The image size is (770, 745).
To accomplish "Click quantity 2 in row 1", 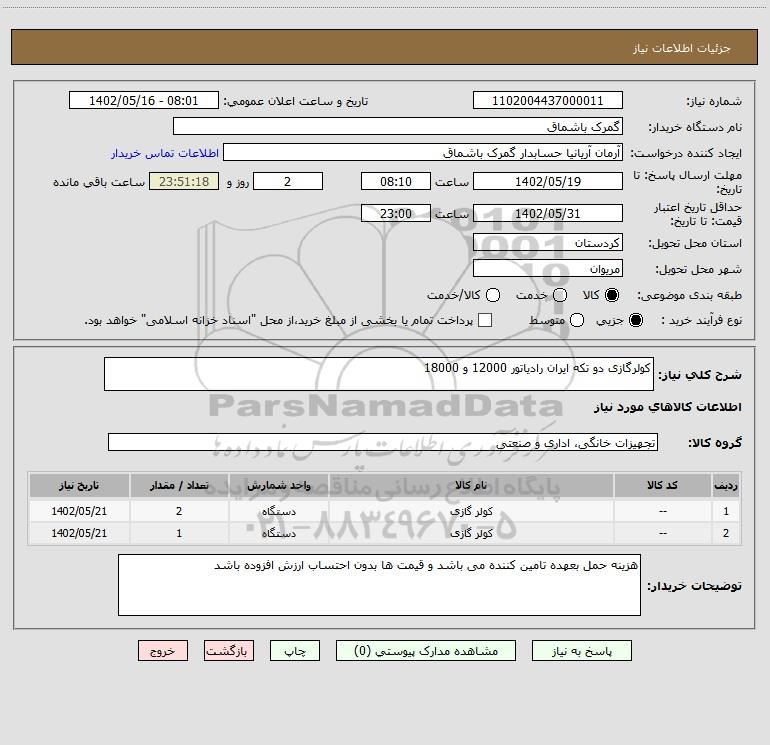I will coord(179,511).
